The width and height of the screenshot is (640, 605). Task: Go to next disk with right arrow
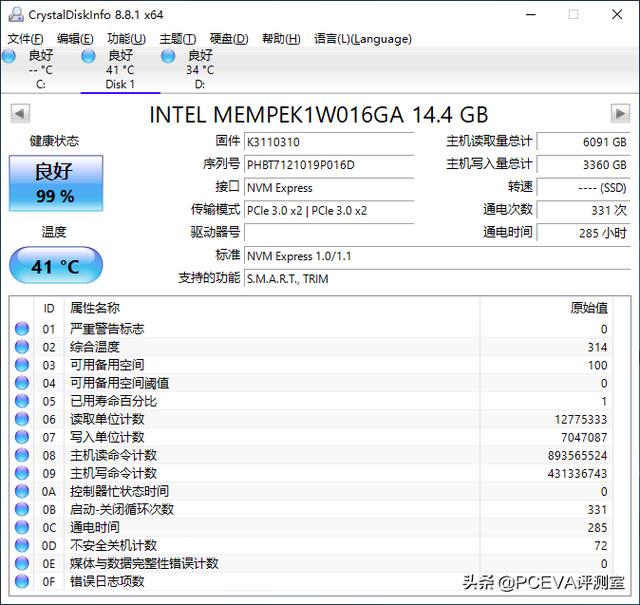tap(620, 113)
